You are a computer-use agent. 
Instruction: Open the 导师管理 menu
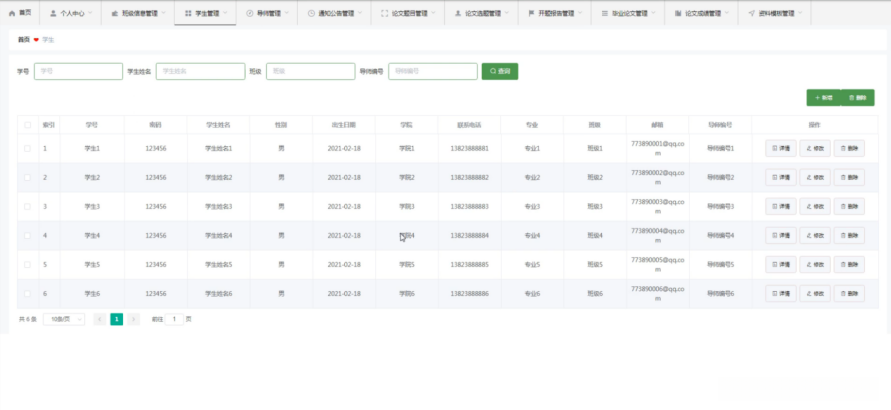(267, 13)
